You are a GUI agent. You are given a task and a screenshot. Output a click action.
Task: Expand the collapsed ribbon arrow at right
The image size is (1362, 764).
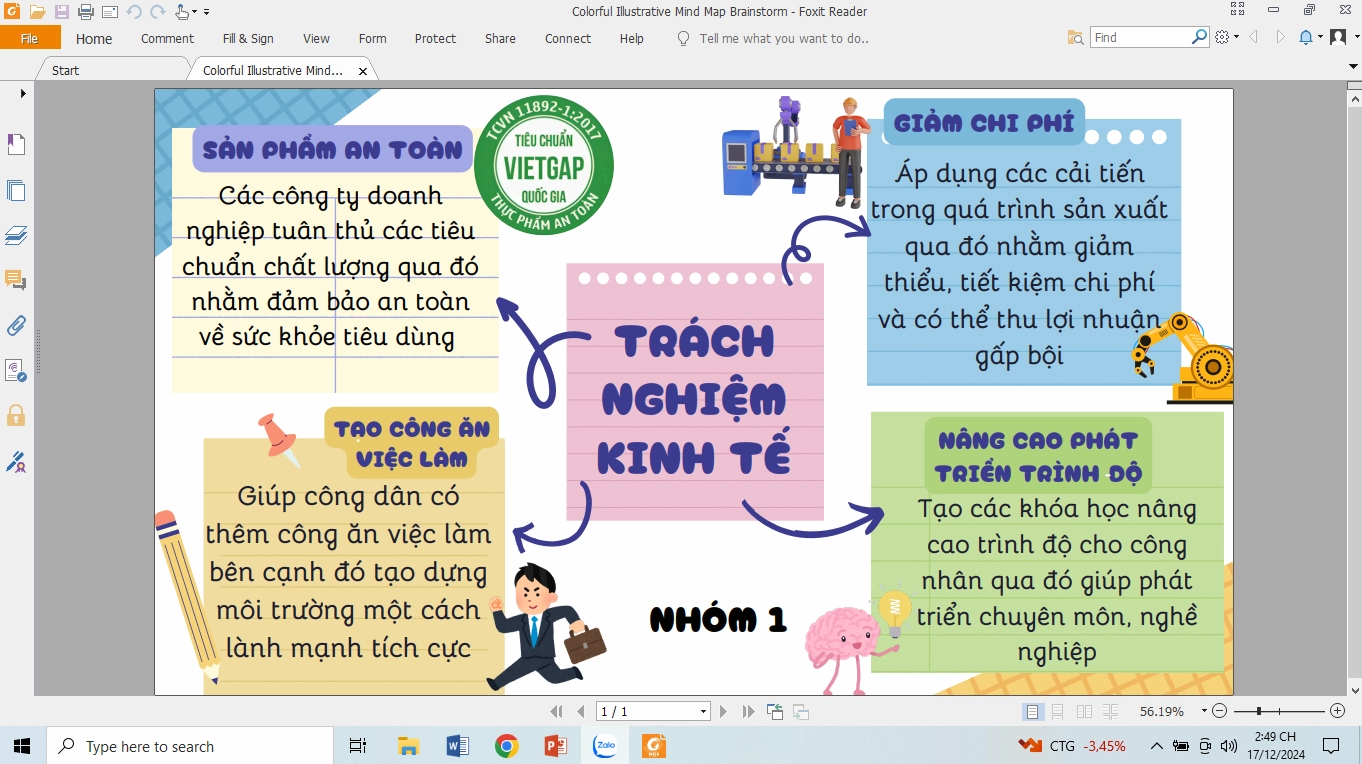coord(1354,65)
